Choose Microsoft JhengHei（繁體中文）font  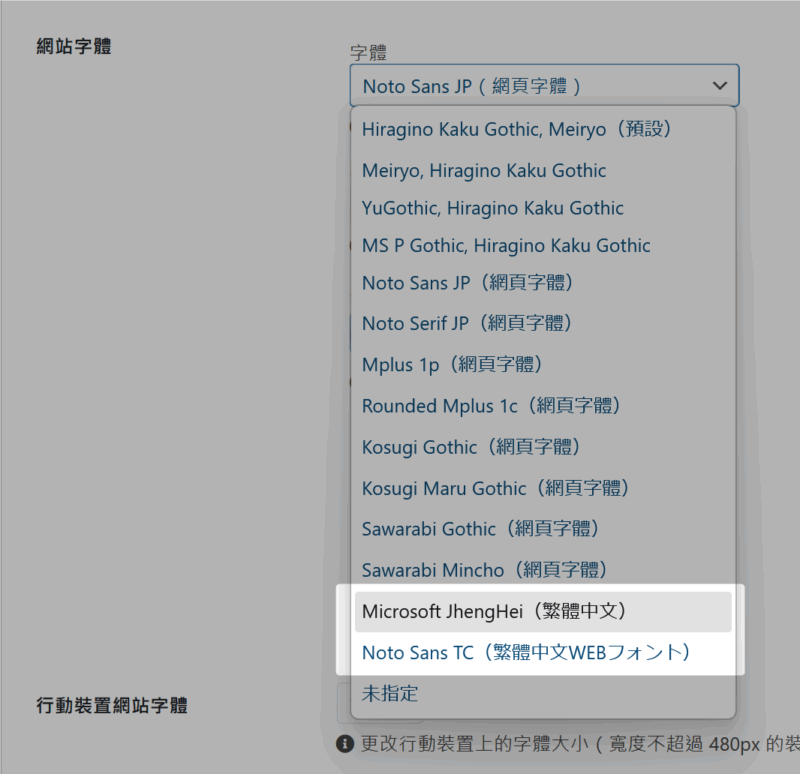coord(543,611)
